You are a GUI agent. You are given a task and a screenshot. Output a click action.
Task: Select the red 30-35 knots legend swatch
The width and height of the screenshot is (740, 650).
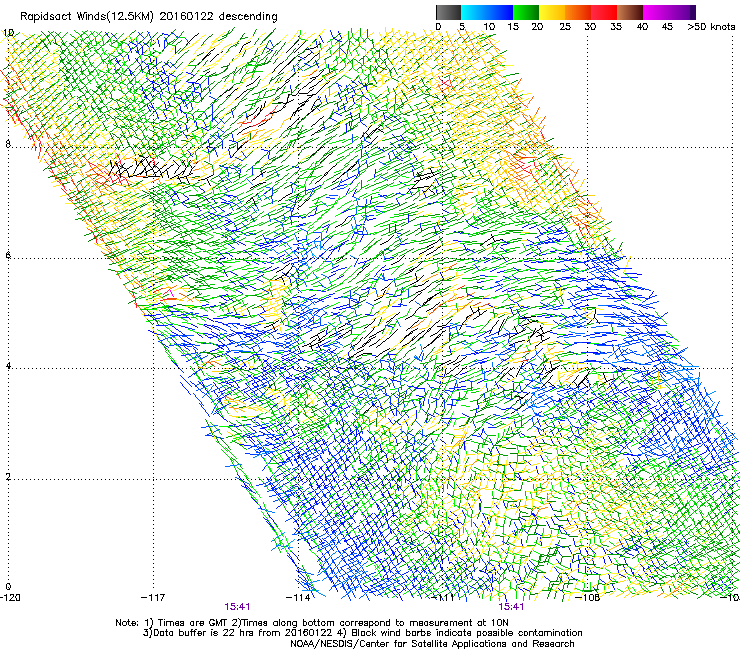pyautogui.click(x=604, y=12)
